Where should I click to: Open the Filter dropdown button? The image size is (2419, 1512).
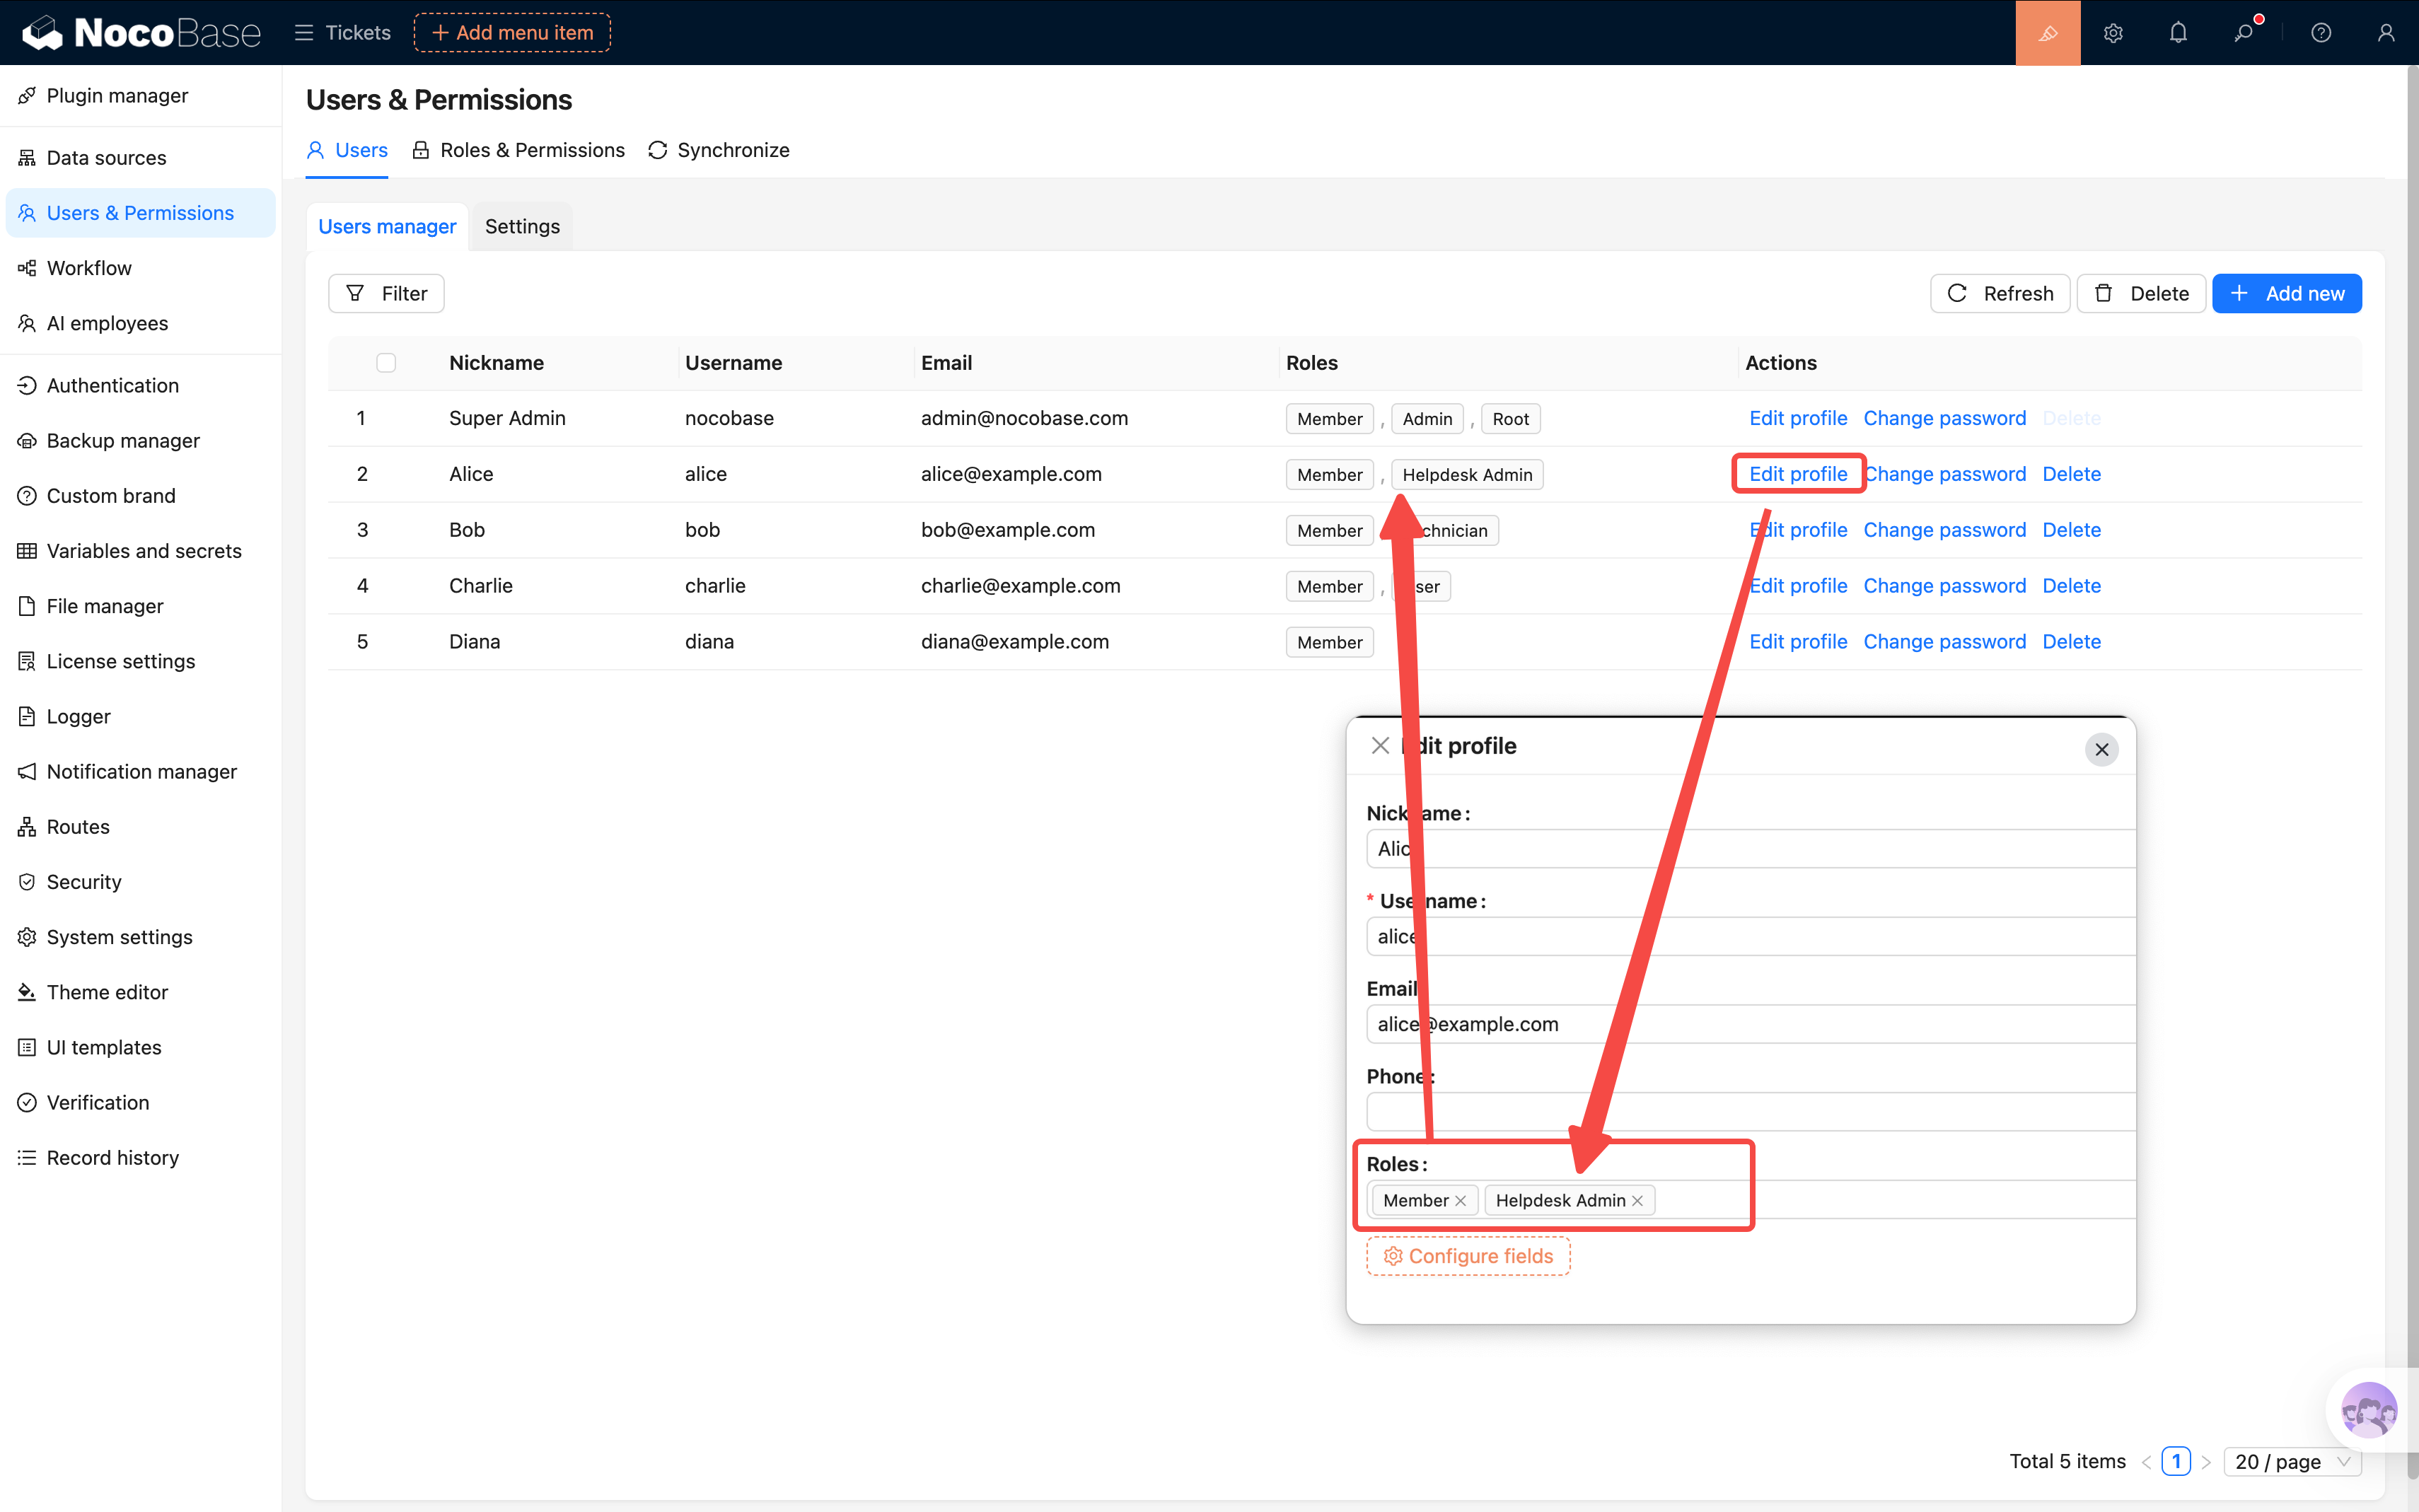(386, 294)
